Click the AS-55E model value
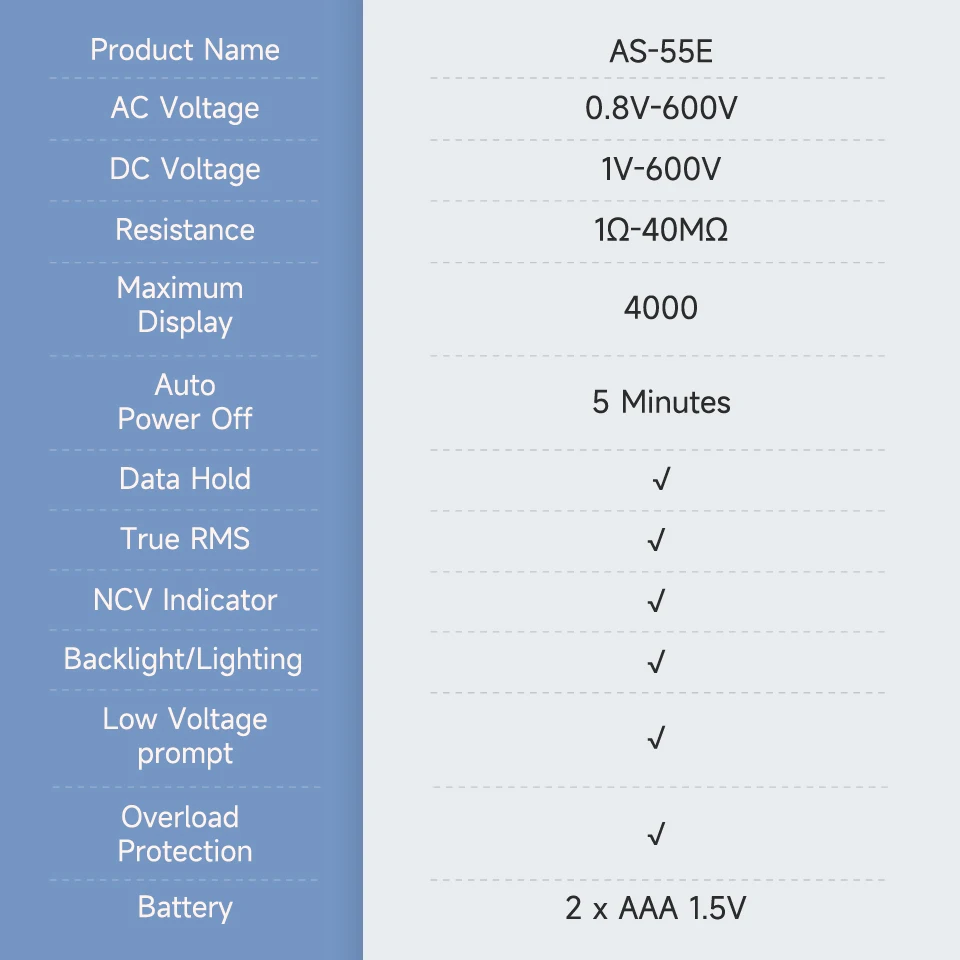Screen dimensions: 960x960 pos(661,52)
